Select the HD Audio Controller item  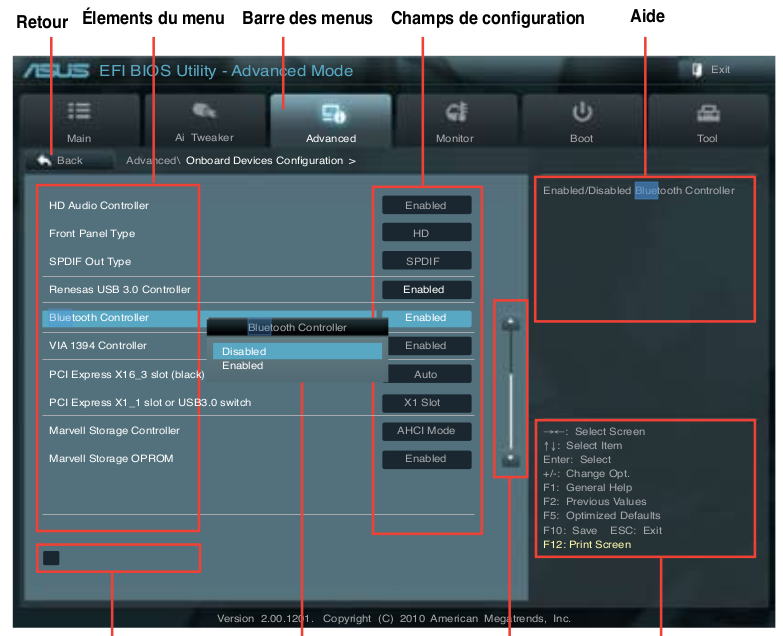99,205
